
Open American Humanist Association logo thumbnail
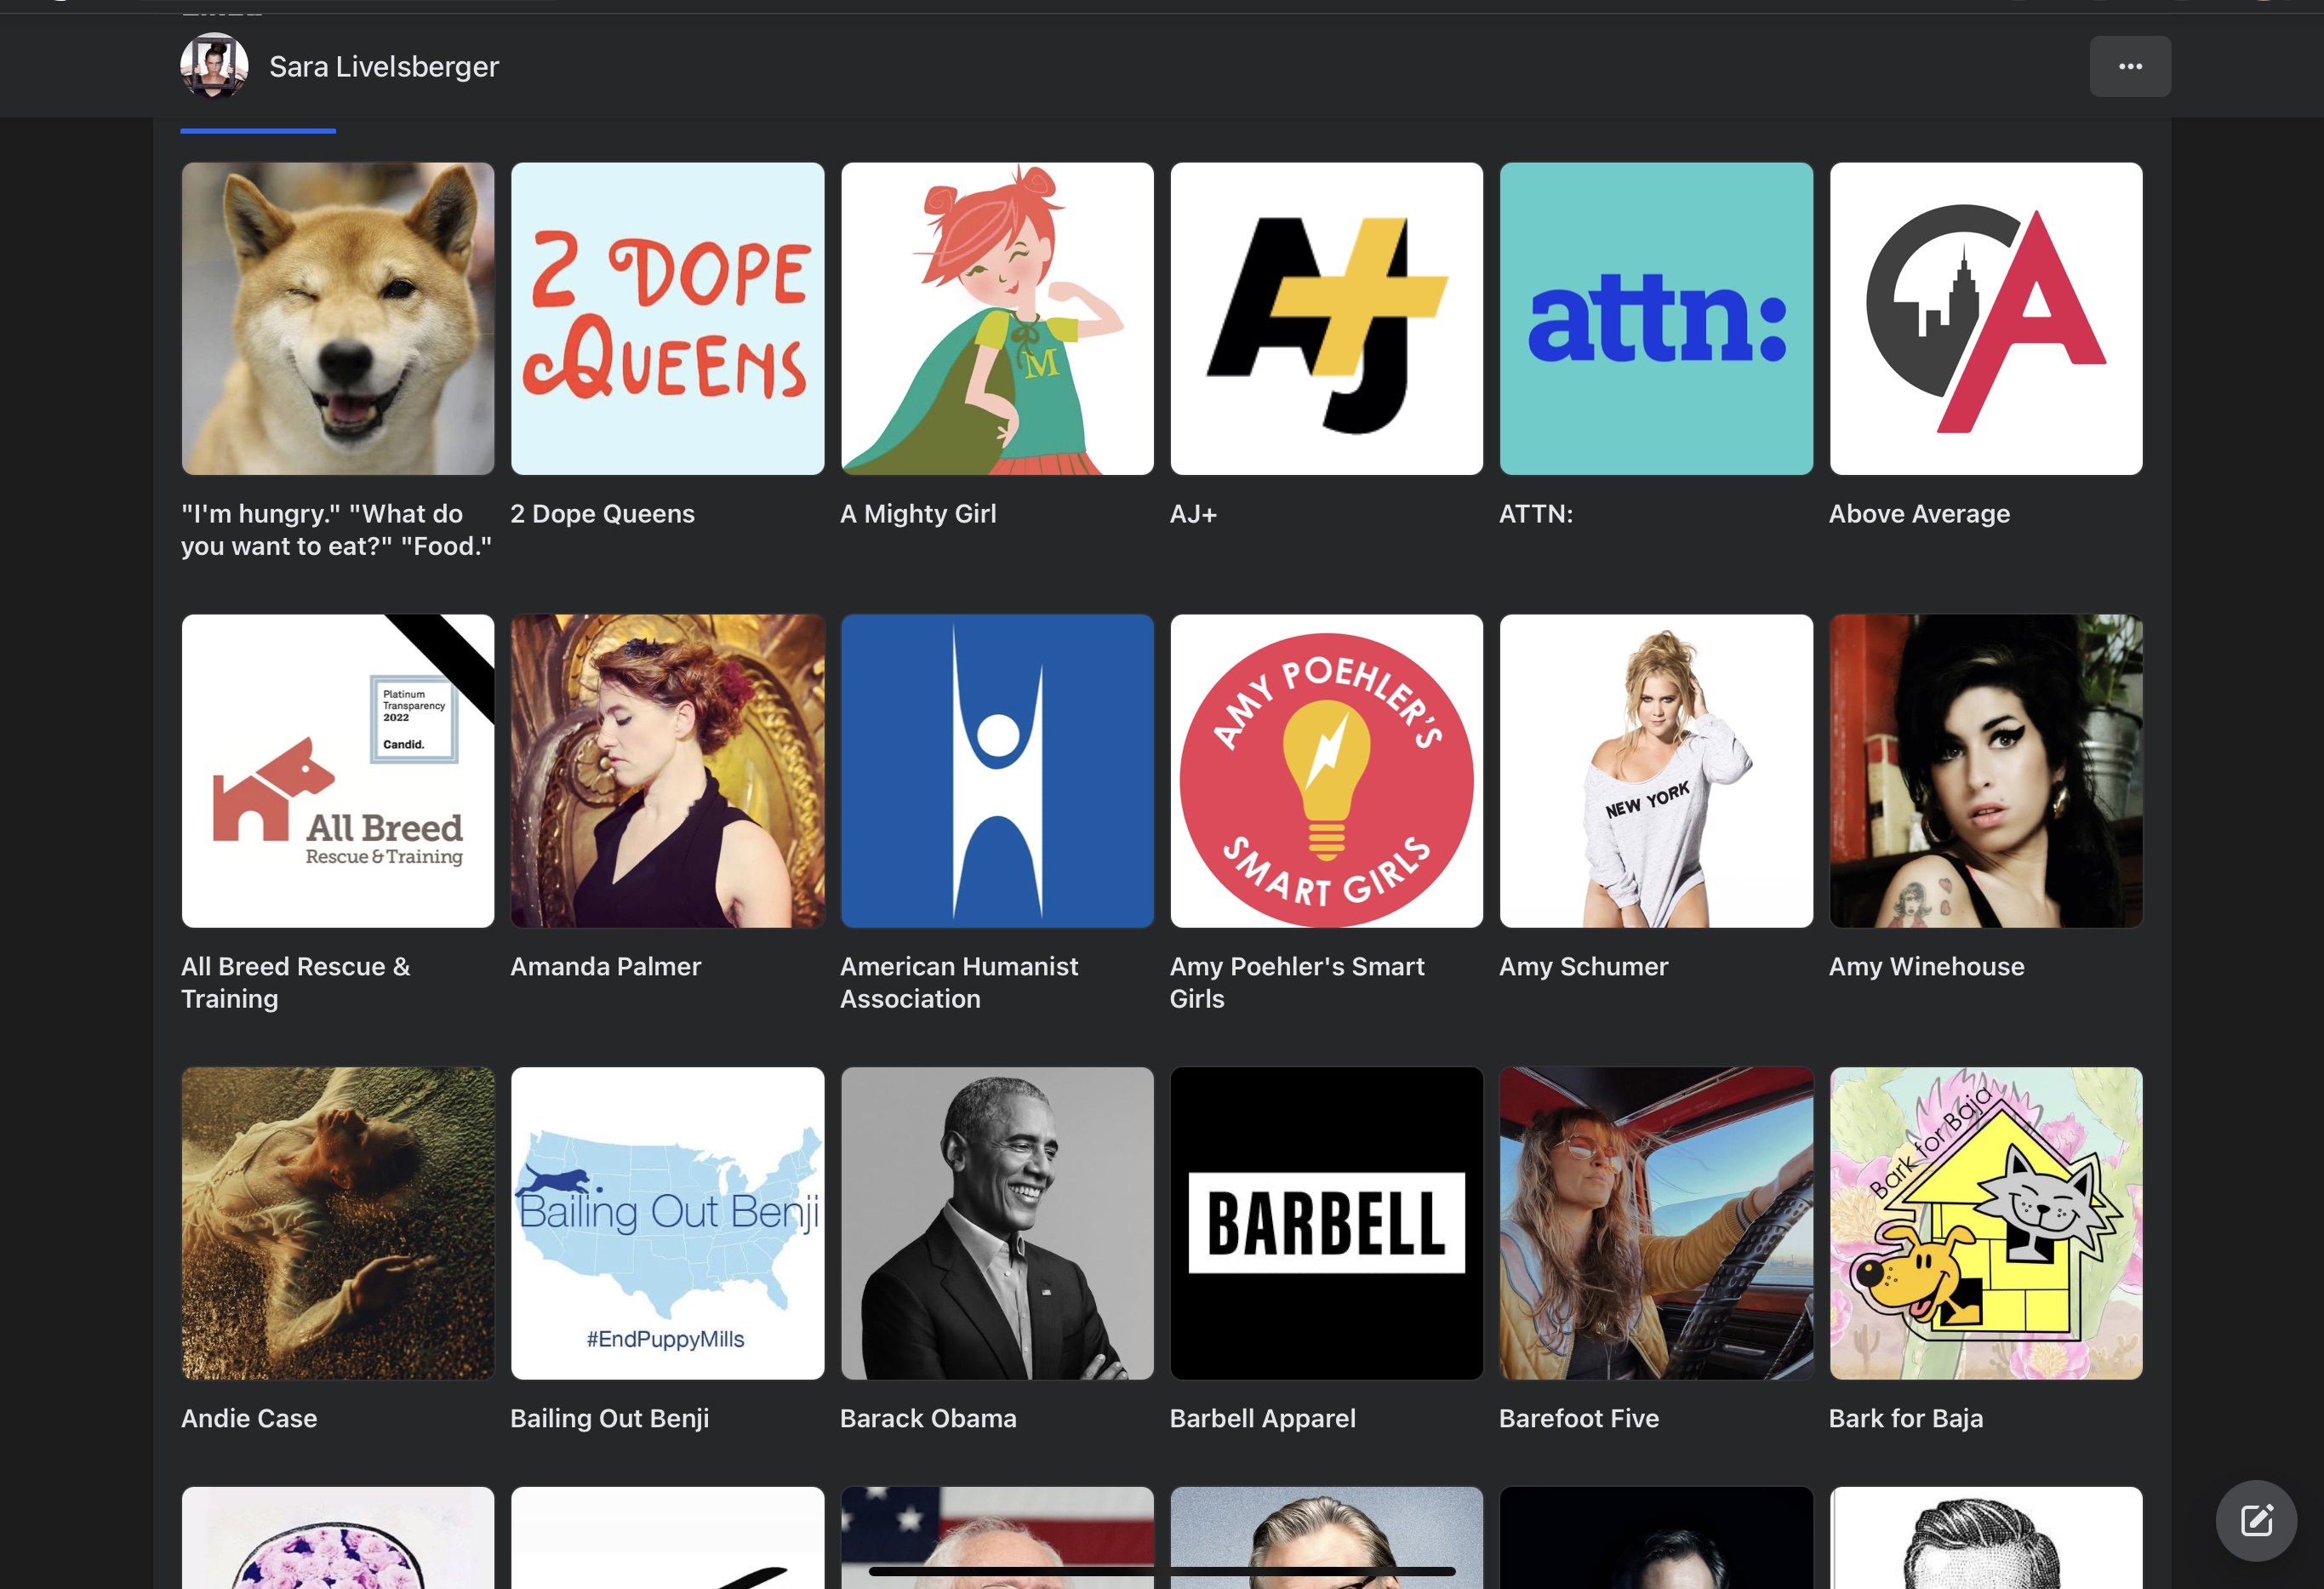997,771
